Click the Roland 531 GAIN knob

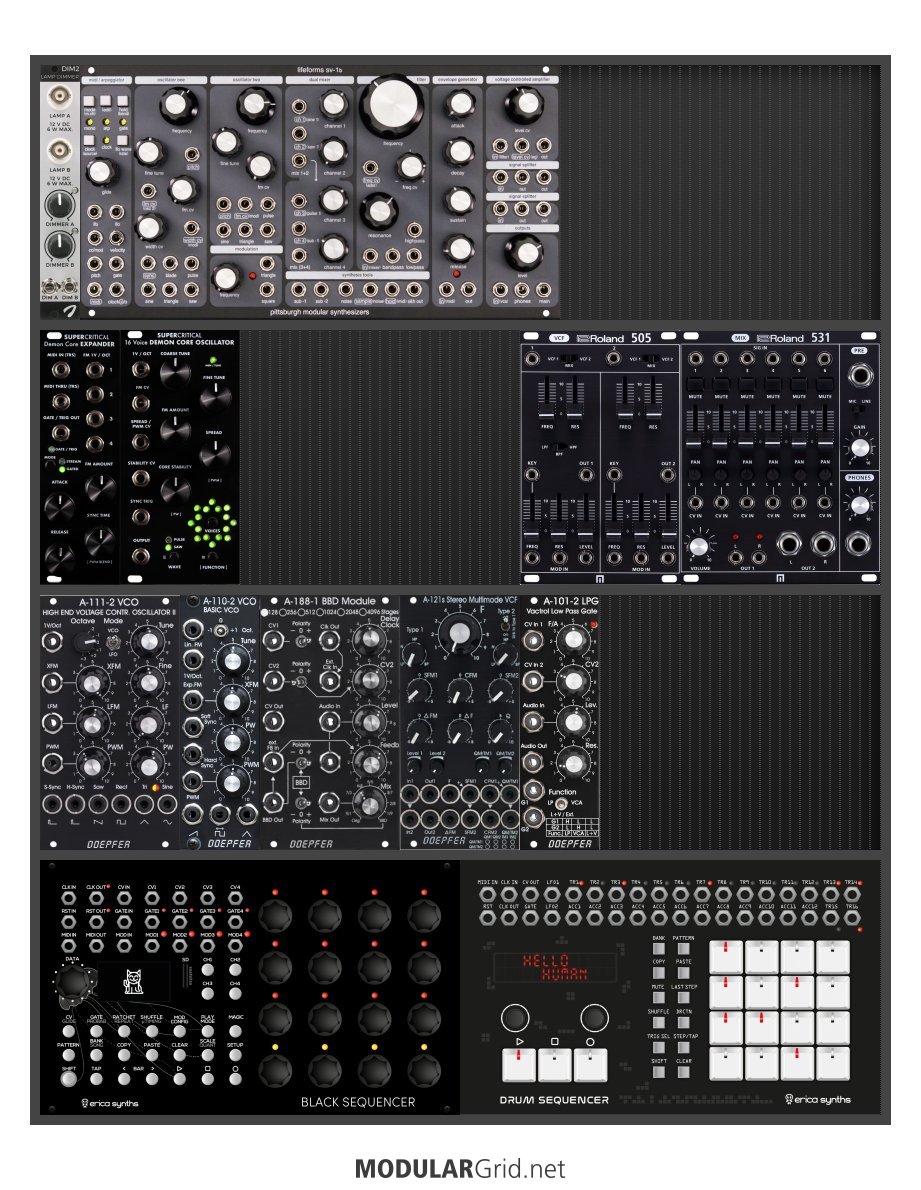point(859,448)
